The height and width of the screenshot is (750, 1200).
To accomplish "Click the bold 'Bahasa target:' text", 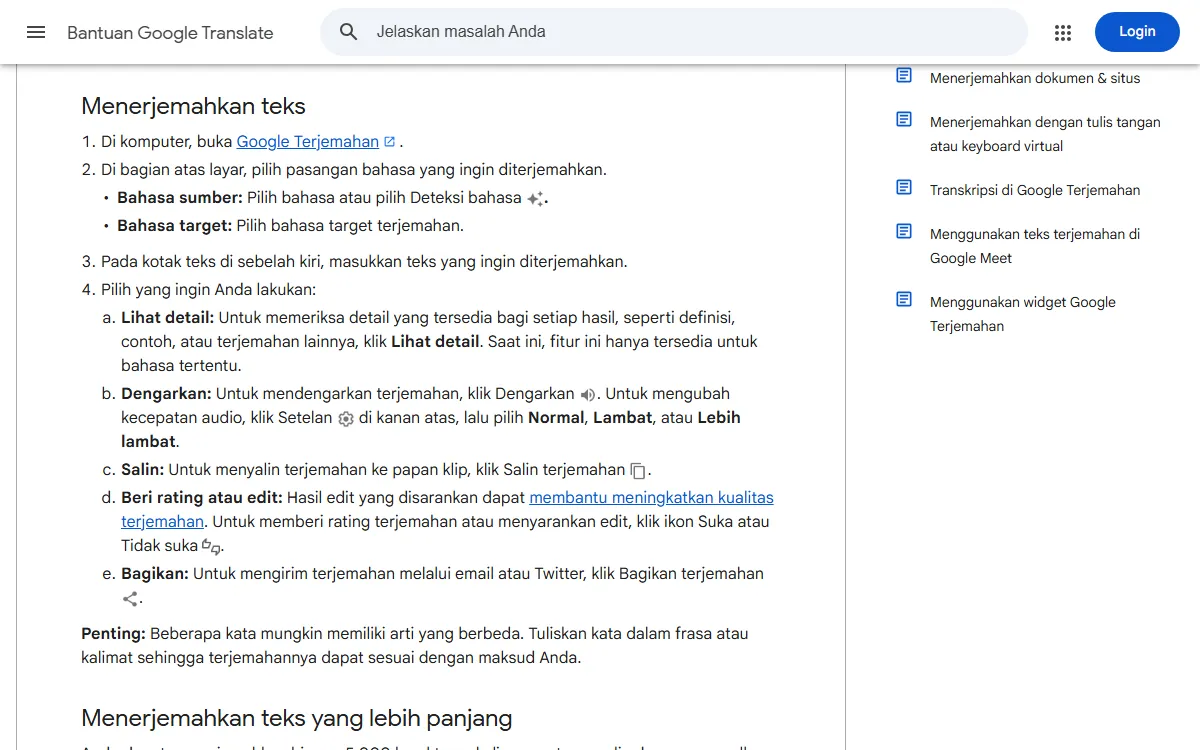I will [175, 226].
